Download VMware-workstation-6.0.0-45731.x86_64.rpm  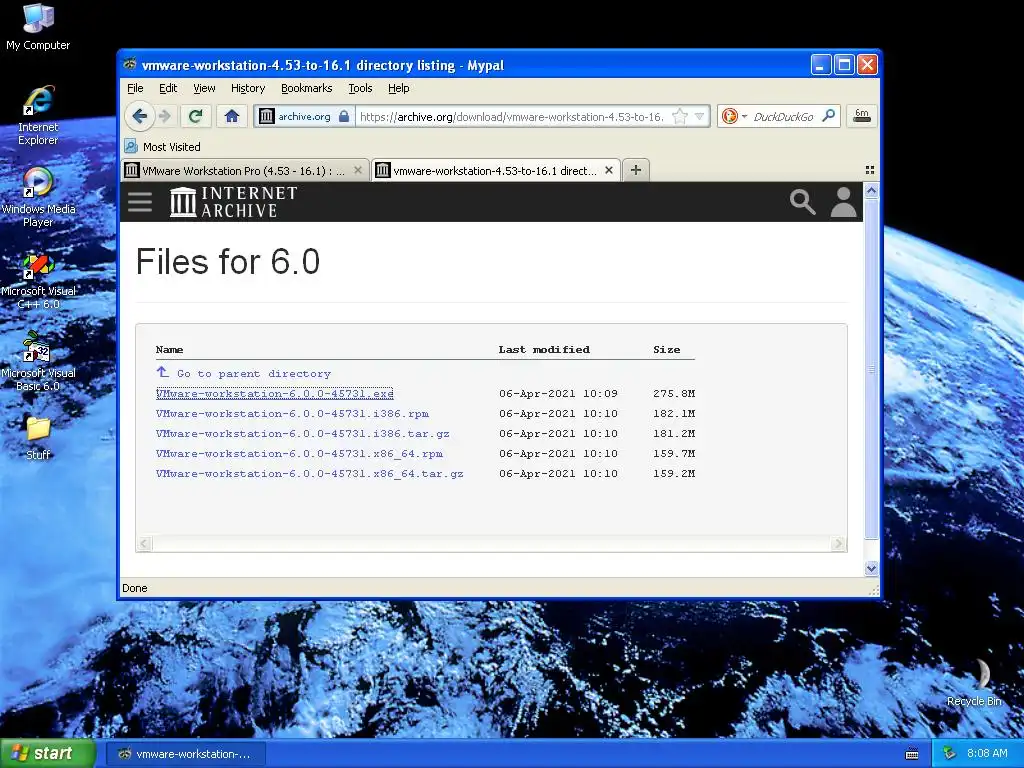[299, 453]
